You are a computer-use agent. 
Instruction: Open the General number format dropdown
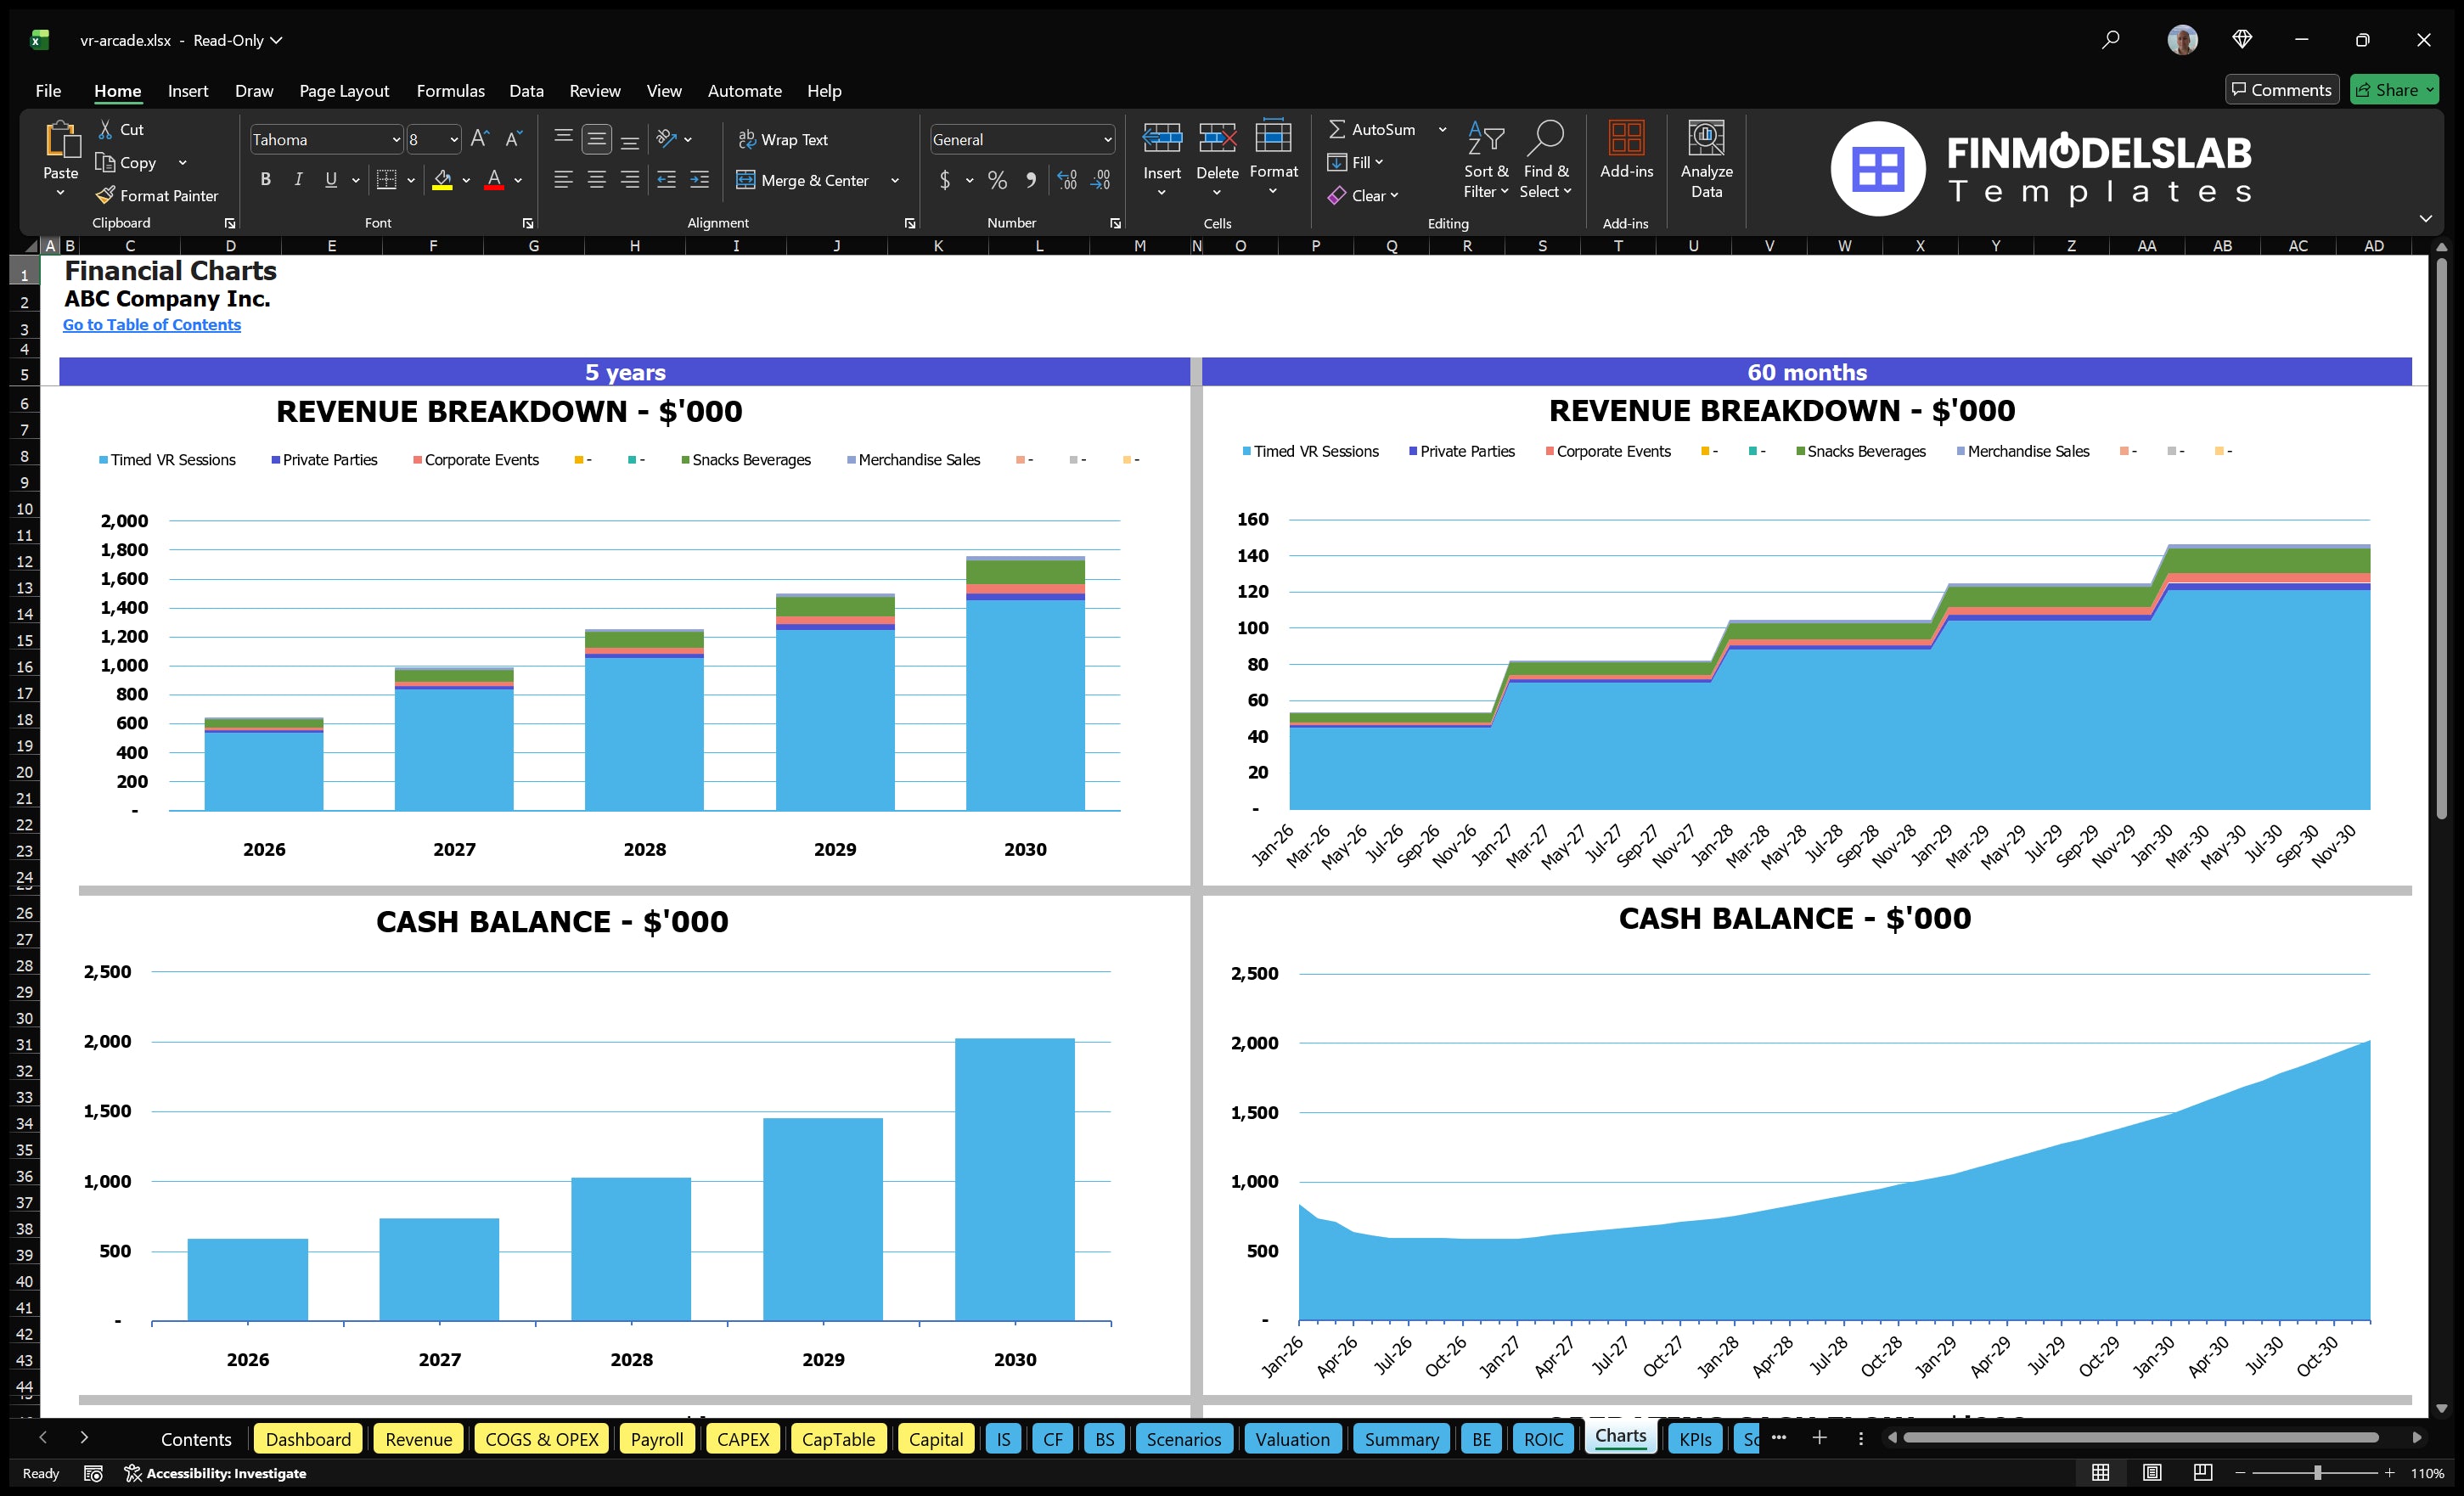tap(1107, 139)
